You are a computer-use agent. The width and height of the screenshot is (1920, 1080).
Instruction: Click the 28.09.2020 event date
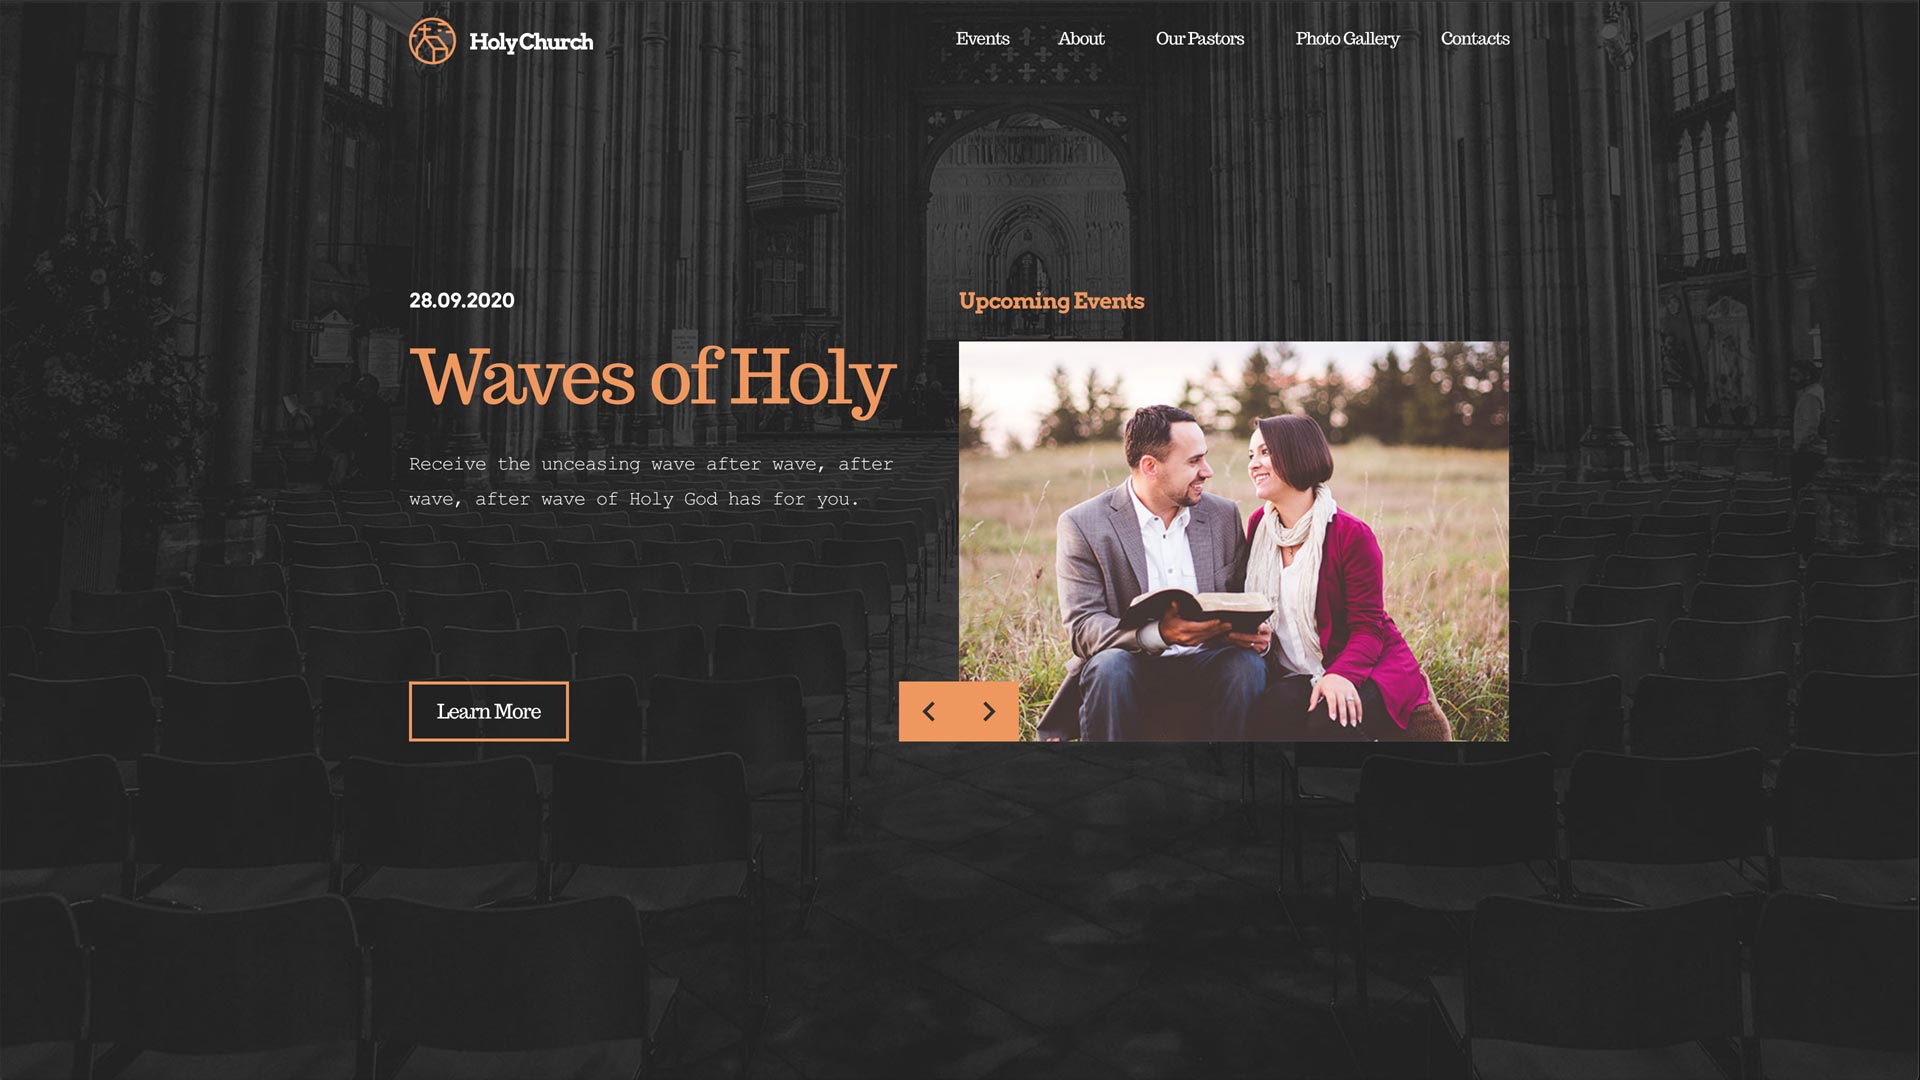tap(462, 301)
